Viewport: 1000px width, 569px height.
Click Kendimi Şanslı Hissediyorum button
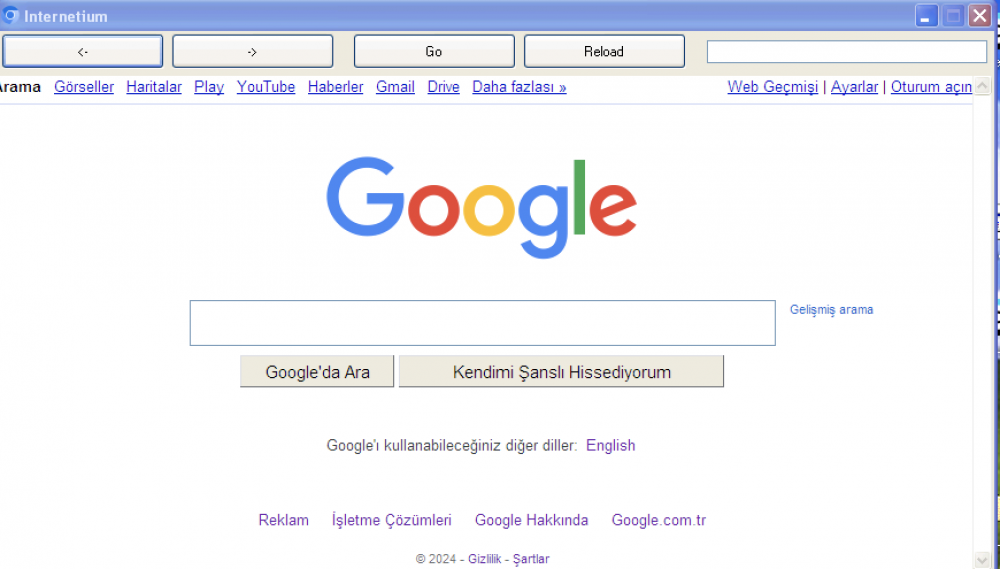pos(561,371)
